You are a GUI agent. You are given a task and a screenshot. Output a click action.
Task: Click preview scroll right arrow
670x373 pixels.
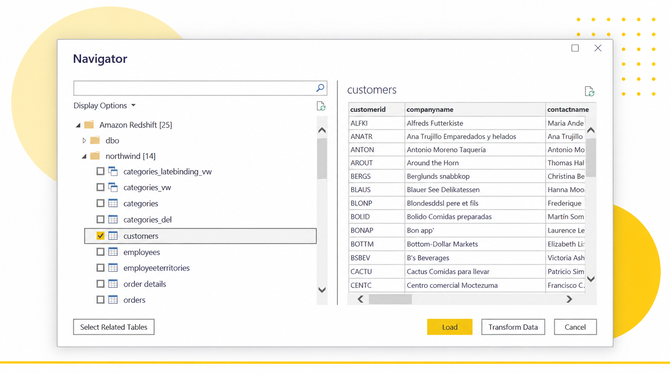coord(569,299)
